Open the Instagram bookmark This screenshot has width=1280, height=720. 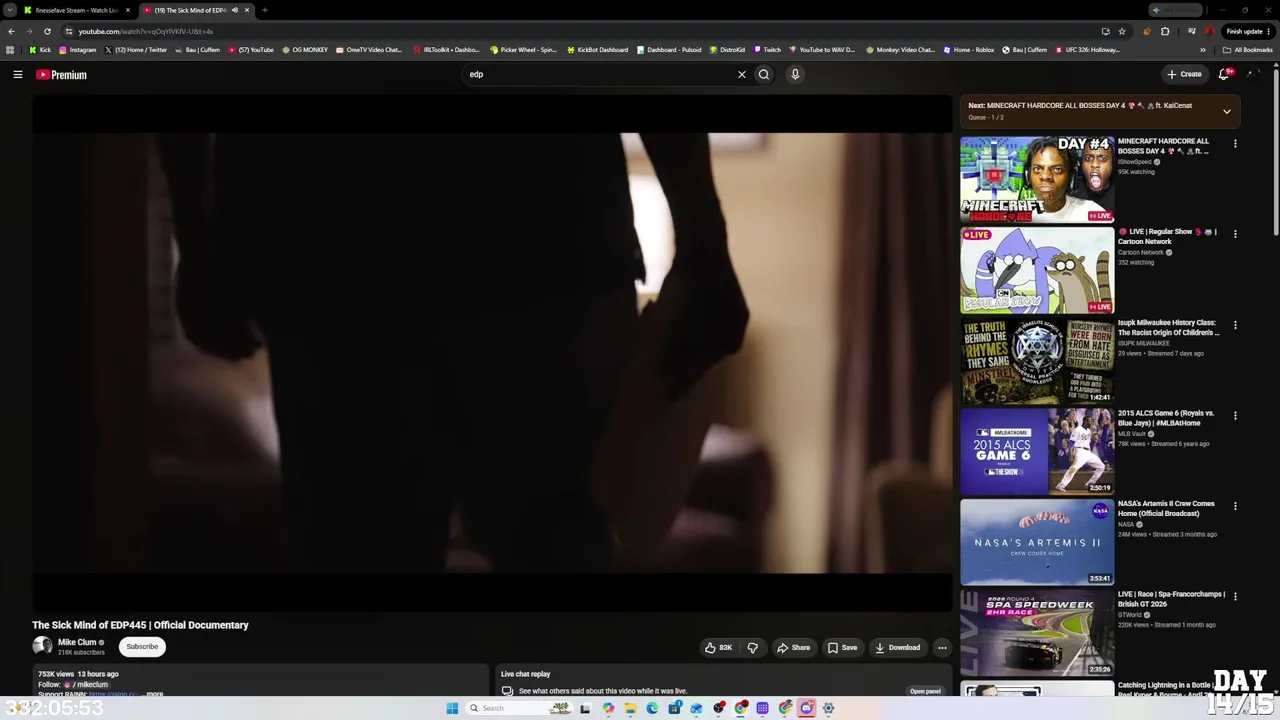pyautogui.click(x=78, y=50)
